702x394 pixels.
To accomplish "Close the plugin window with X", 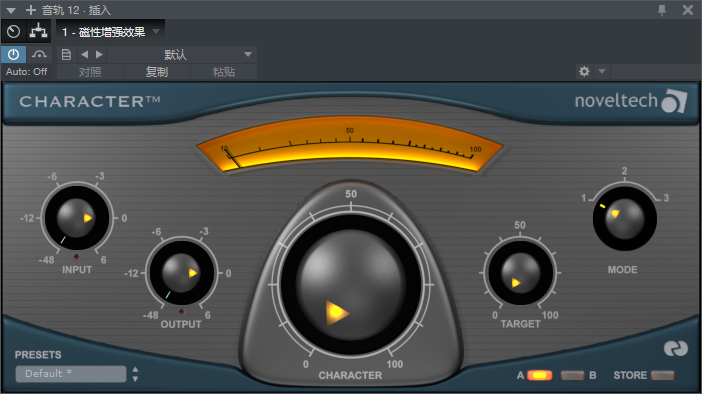I will (x=688, y=10).
